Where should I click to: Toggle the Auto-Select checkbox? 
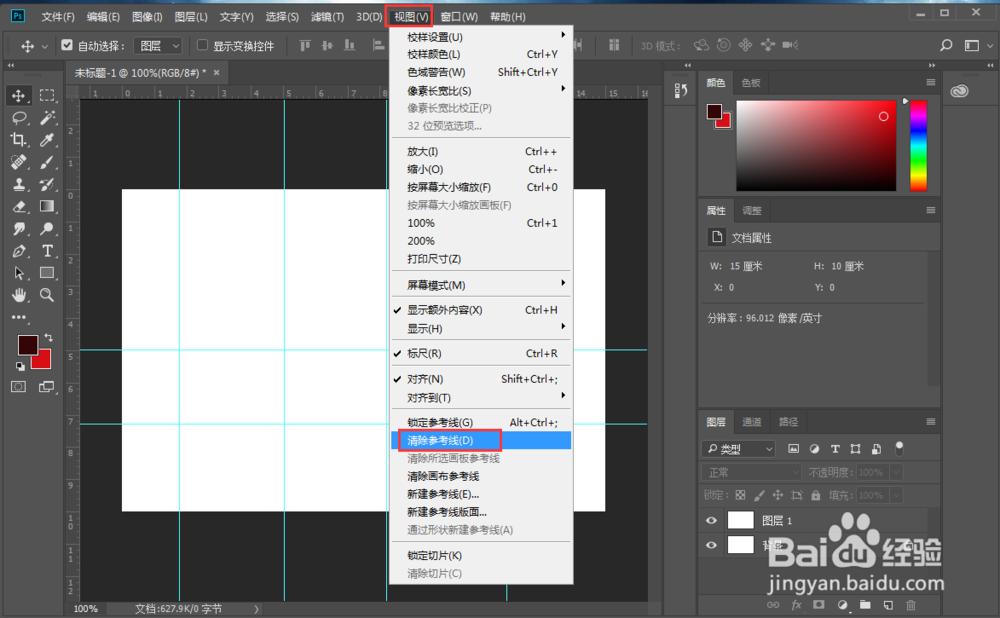click(67, 45)
